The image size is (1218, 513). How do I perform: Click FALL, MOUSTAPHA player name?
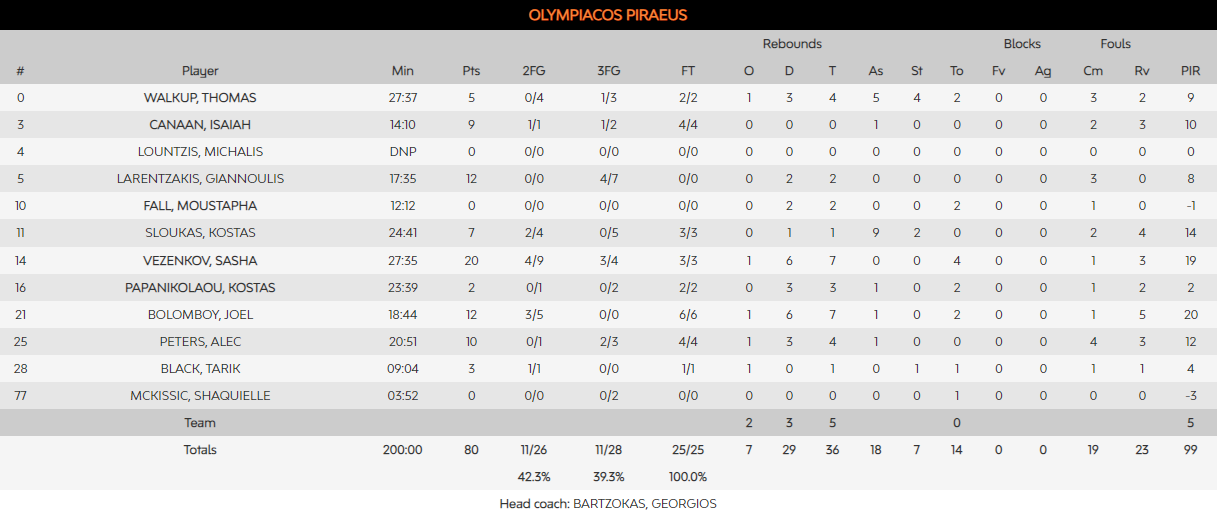[200, 206]
